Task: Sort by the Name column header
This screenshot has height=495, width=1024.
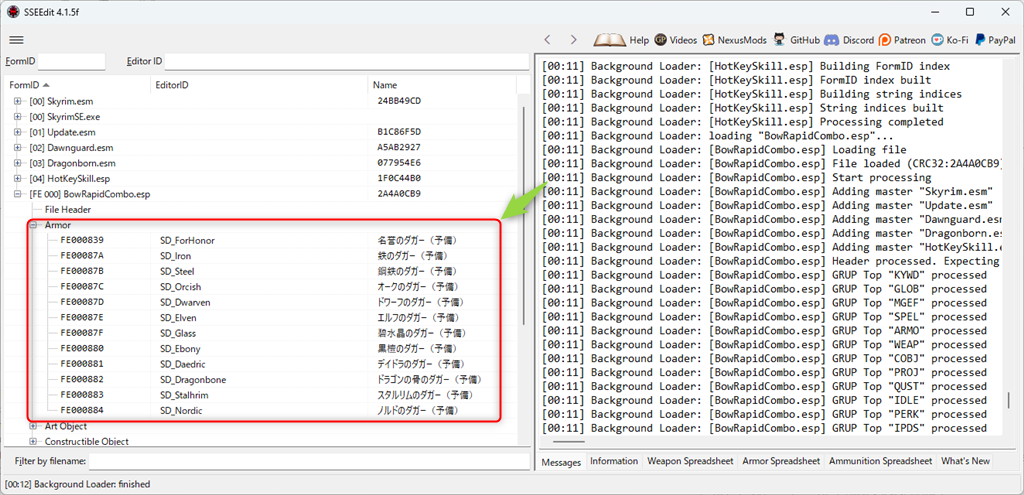Action: coord(442,85)
